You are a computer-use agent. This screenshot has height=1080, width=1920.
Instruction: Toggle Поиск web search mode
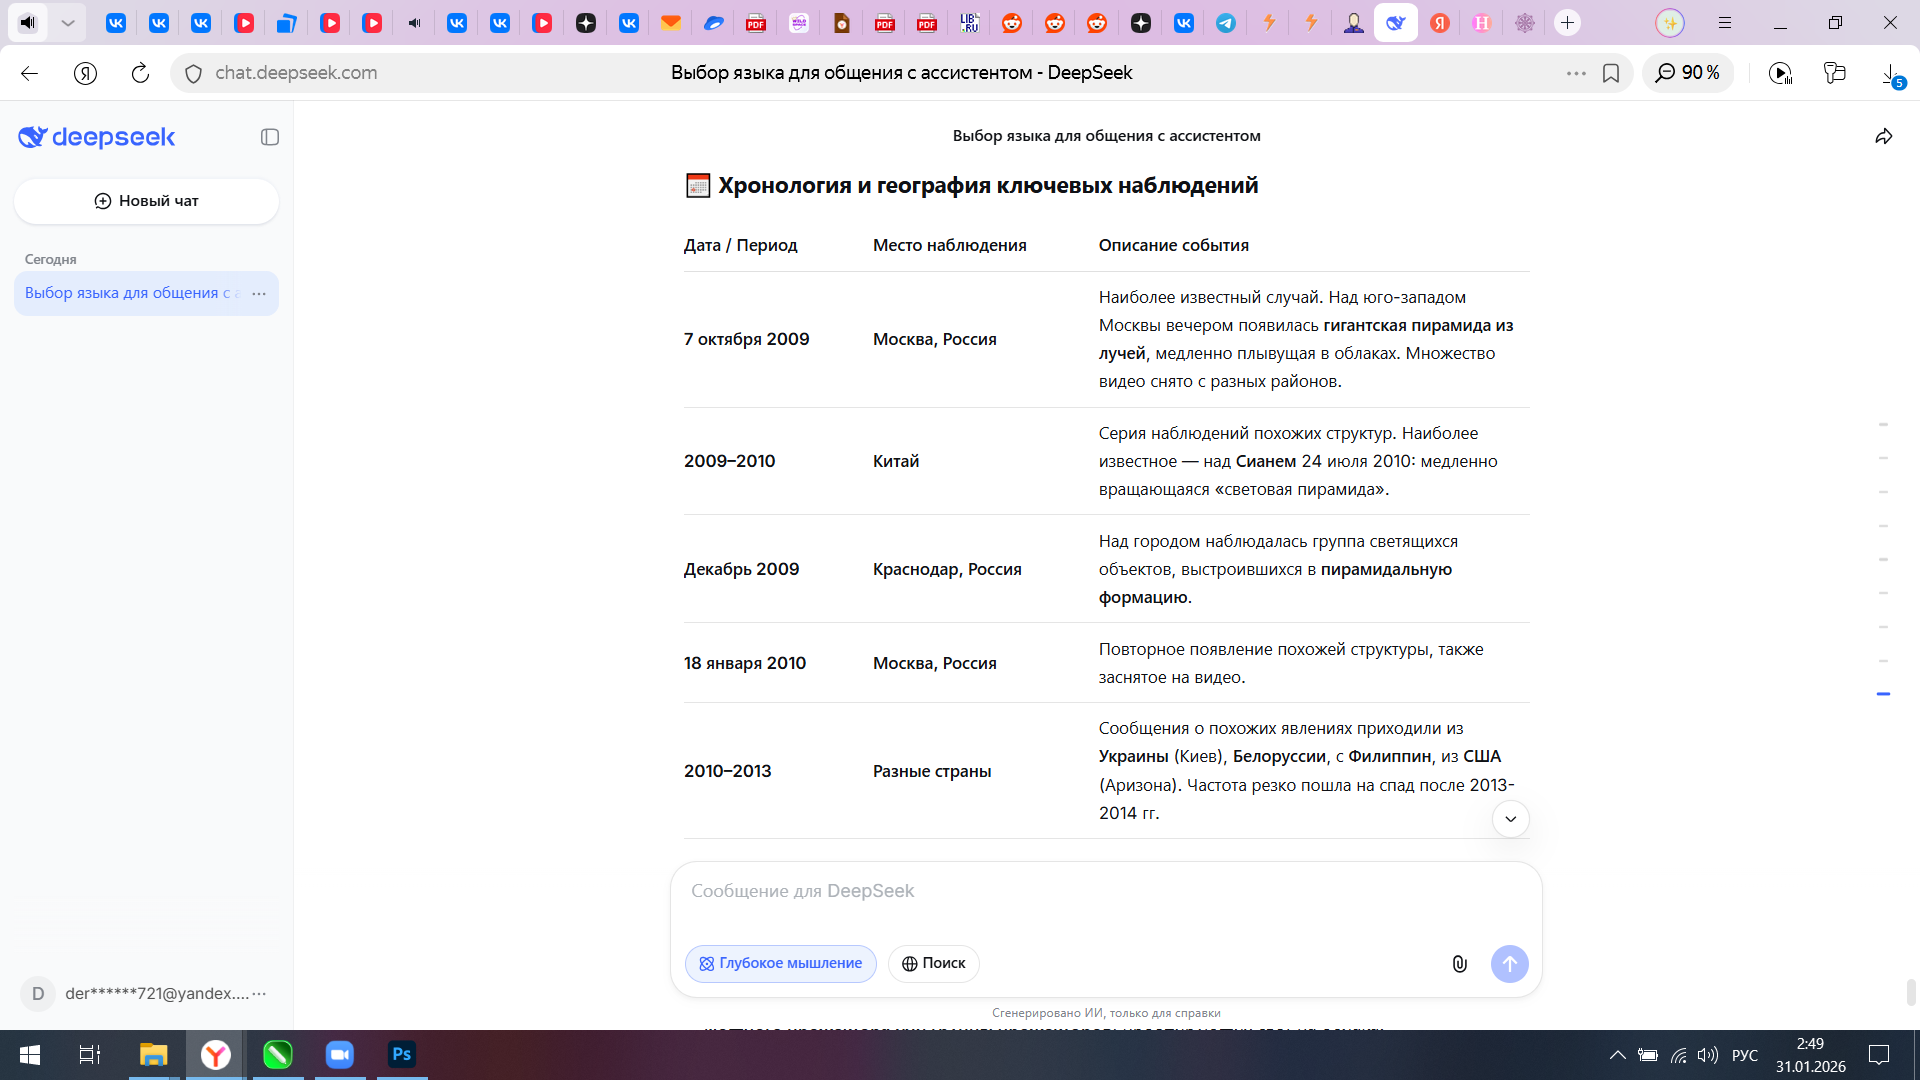pos(933,964)
